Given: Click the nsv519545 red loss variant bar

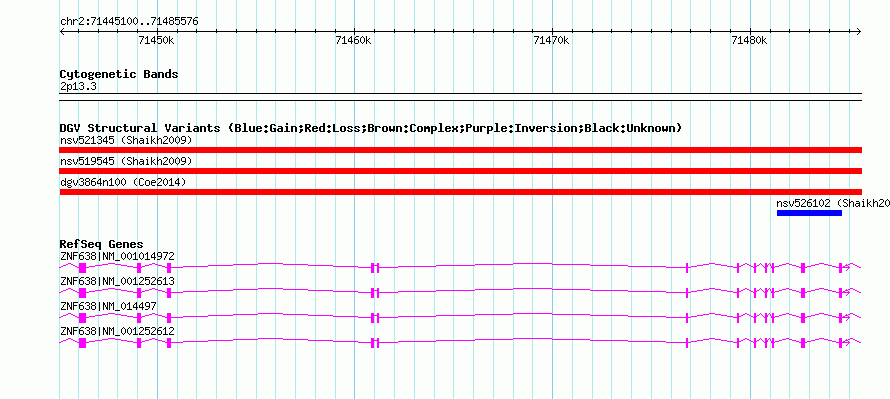Looking at the screenshot, I should [x=460, y=171].
